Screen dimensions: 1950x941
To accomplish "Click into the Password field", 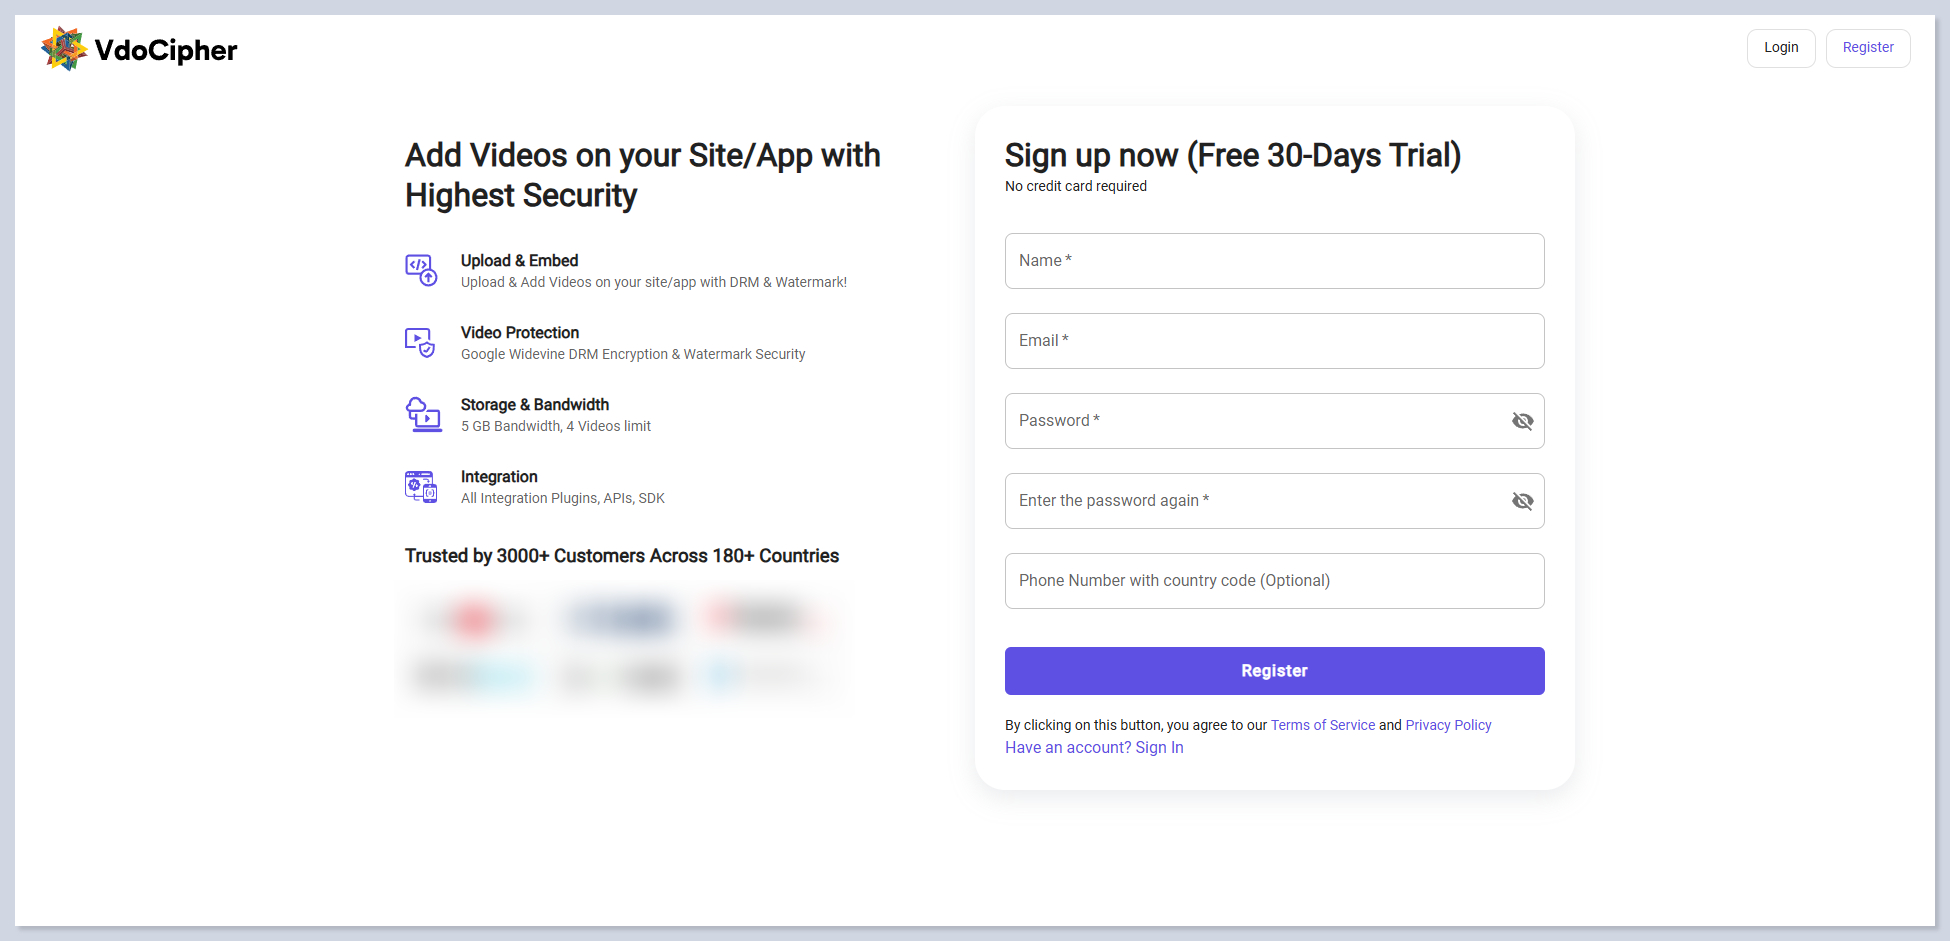I will (1250, 421).
